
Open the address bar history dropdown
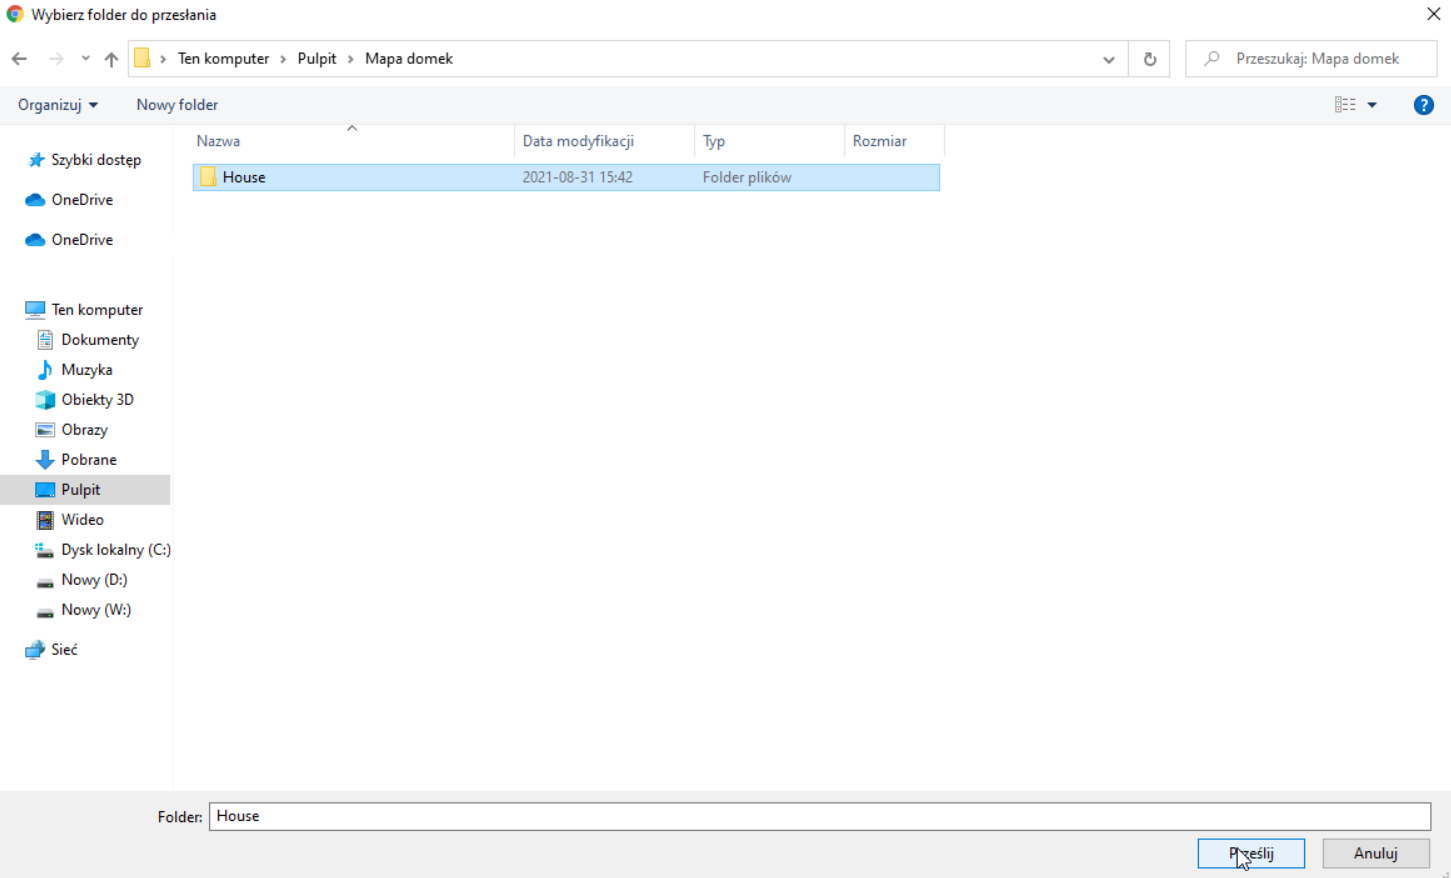click(x=1108, y=59)
